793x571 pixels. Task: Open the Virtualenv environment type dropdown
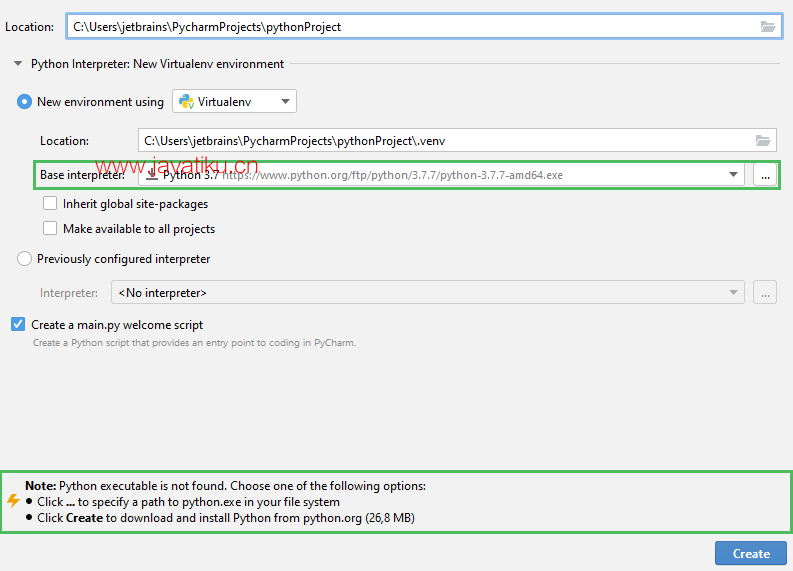(x=285, y=101)
